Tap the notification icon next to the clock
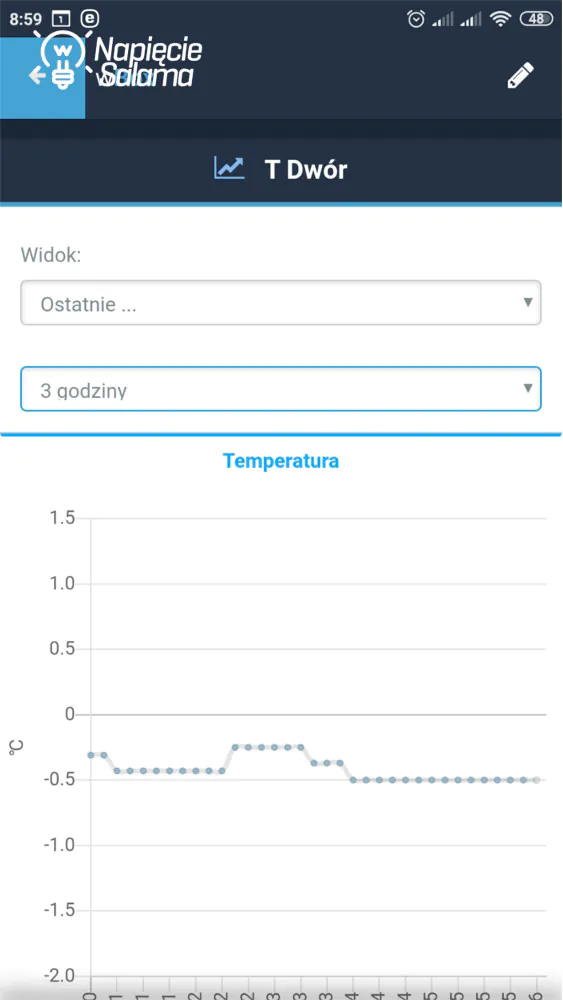The image size is (563, 1000). click(60, 20)
